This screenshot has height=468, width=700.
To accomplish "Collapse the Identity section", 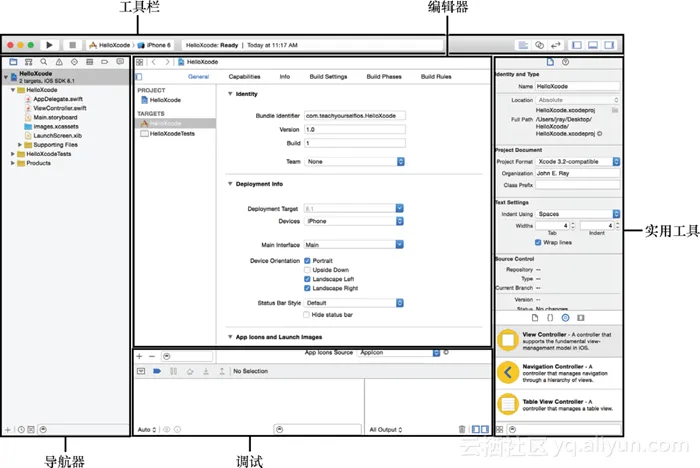I will pos(230,94).
